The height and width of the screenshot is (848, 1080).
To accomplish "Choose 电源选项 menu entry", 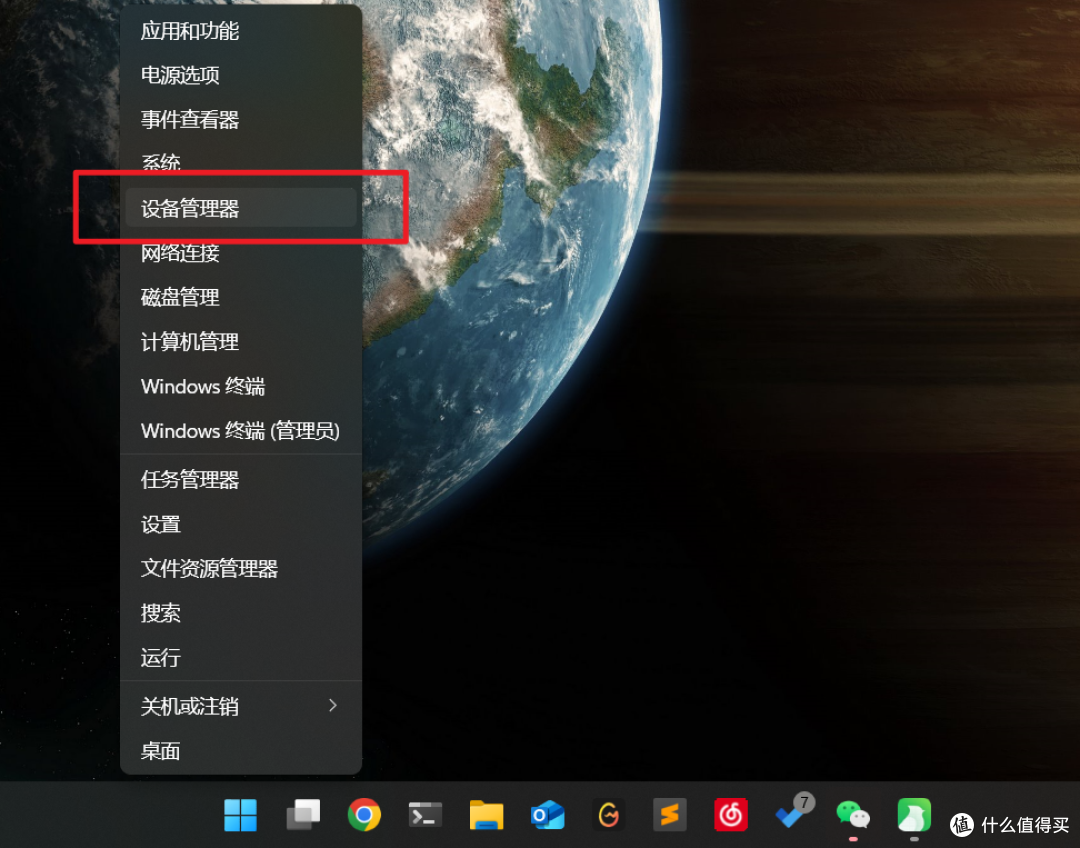I will (241, 75).
